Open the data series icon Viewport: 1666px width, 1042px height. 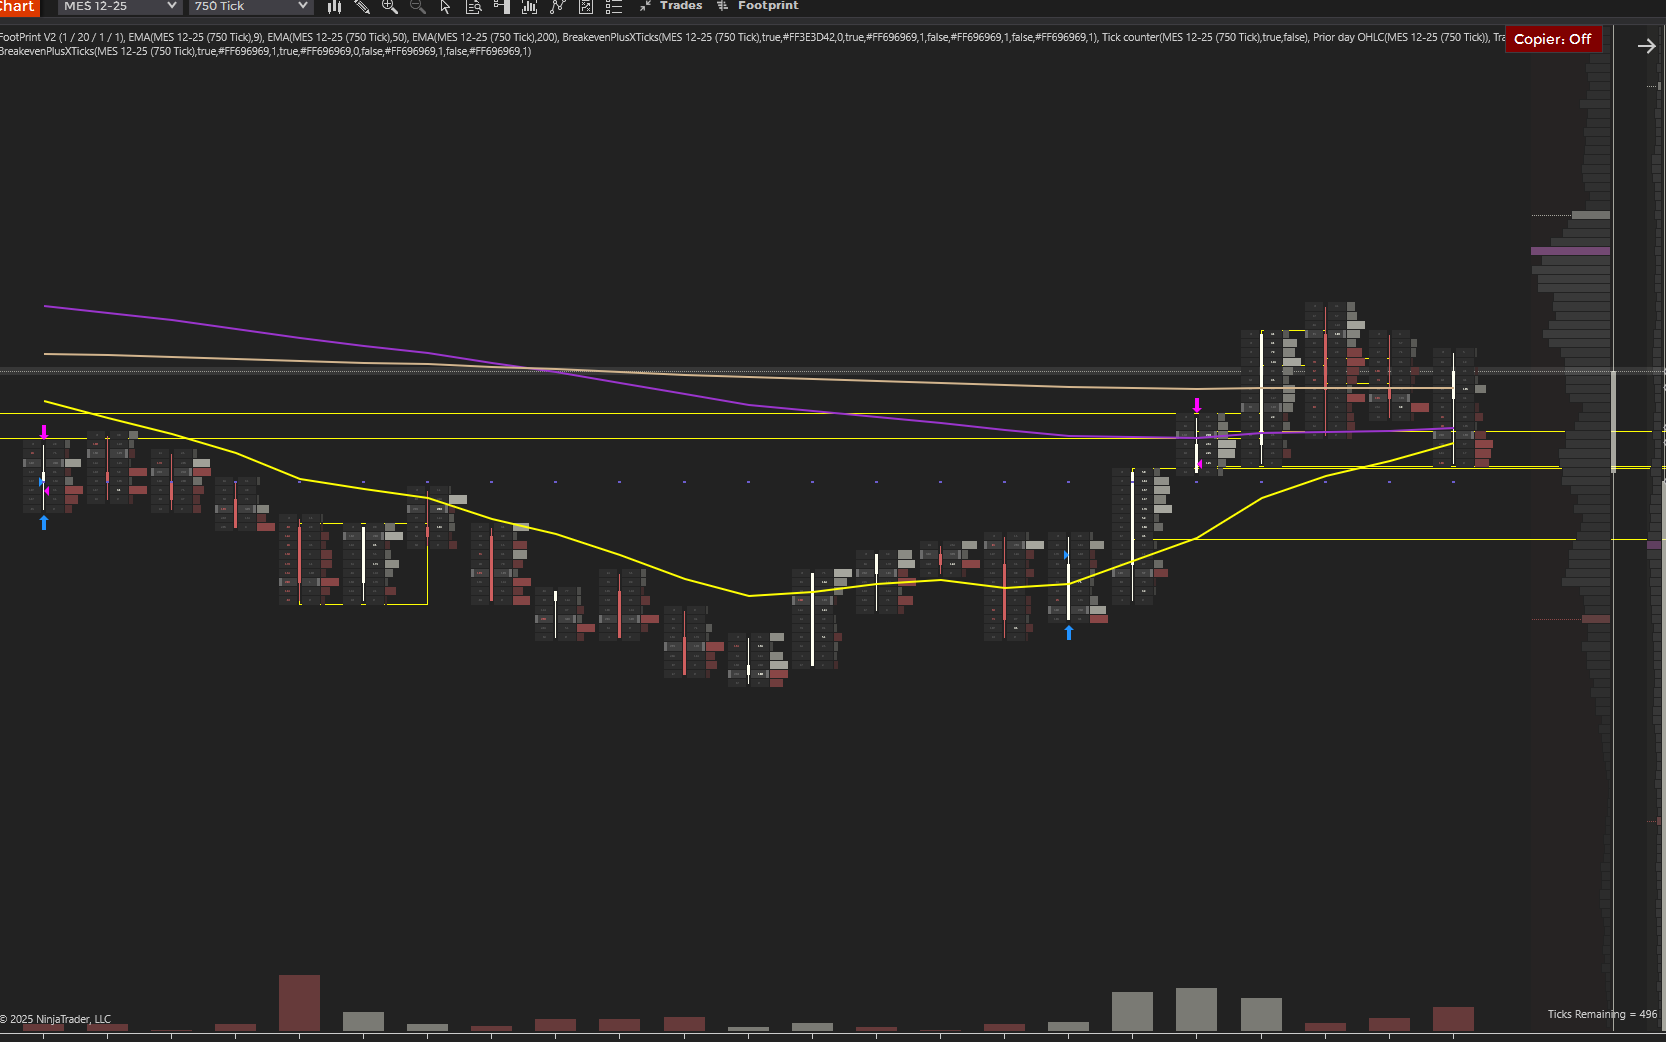(530, 6)
